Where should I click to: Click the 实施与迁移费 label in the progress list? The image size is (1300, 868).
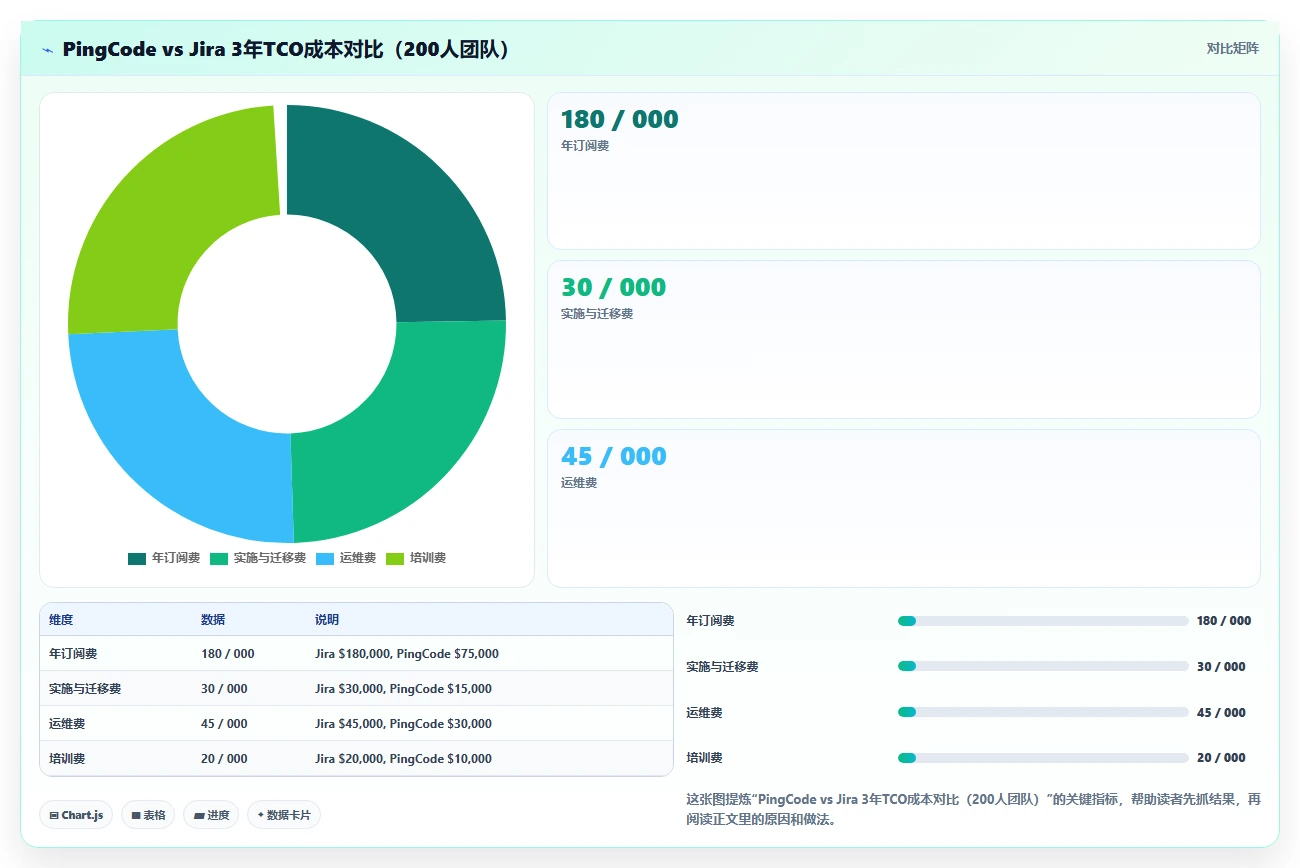[x=722, y=667]
